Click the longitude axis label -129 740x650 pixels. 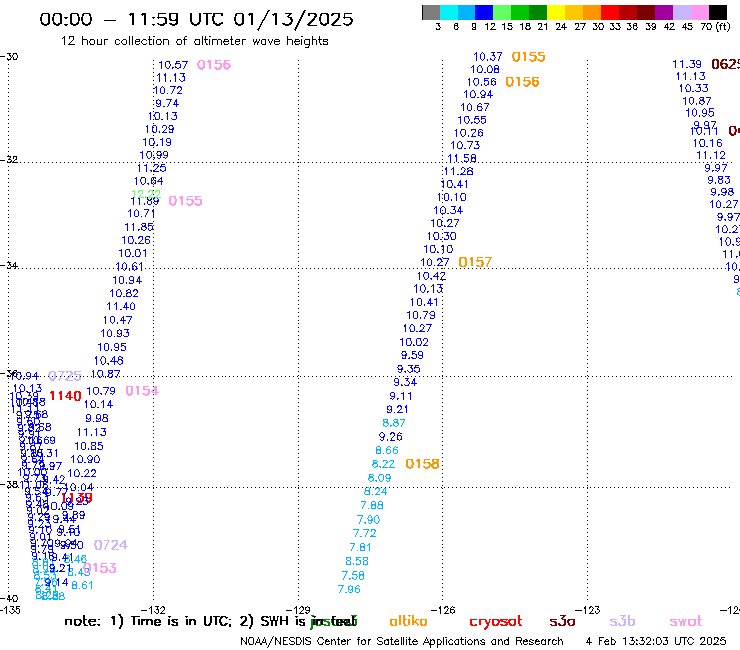point(298,610)
